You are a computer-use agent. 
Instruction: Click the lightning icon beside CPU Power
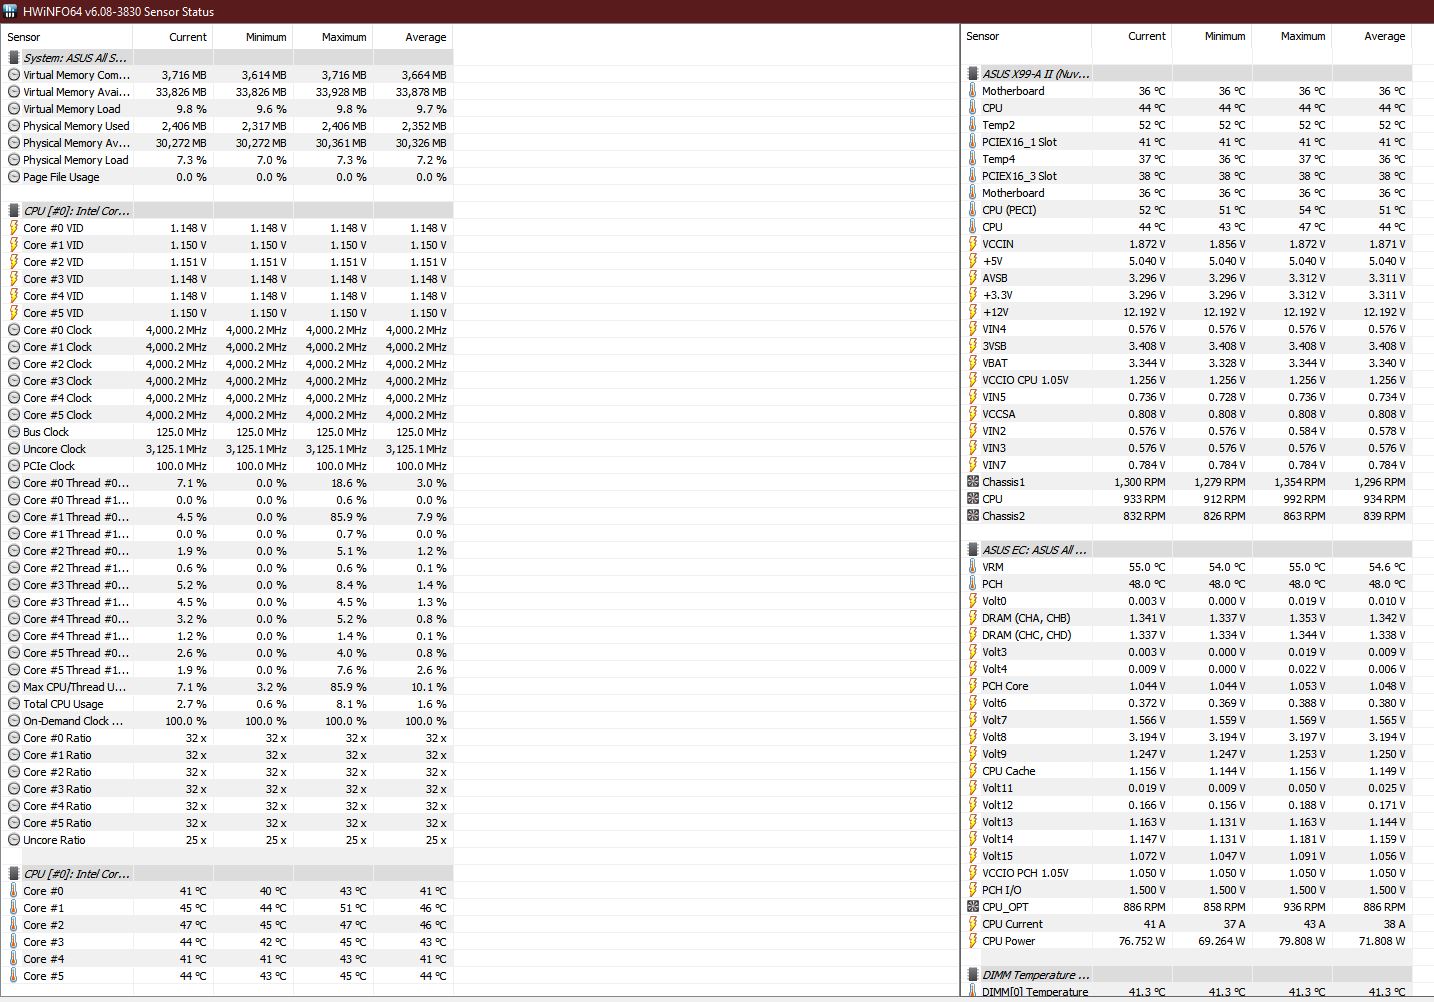[x=973, y=941]
